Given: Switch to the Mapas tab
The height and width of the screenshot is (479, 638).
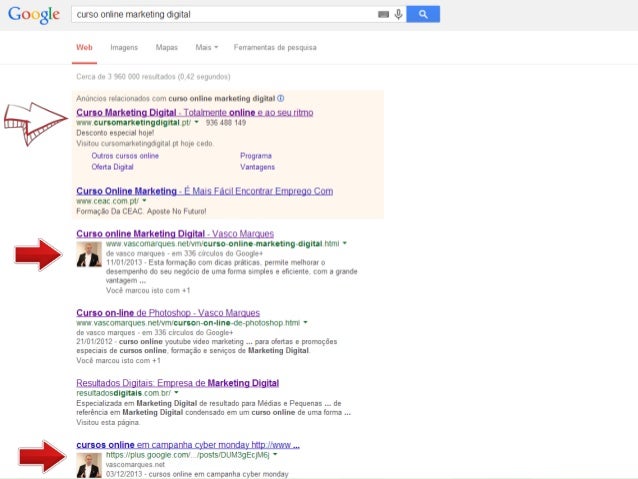Looking at the screenshot, I should [x=166, y=47].
